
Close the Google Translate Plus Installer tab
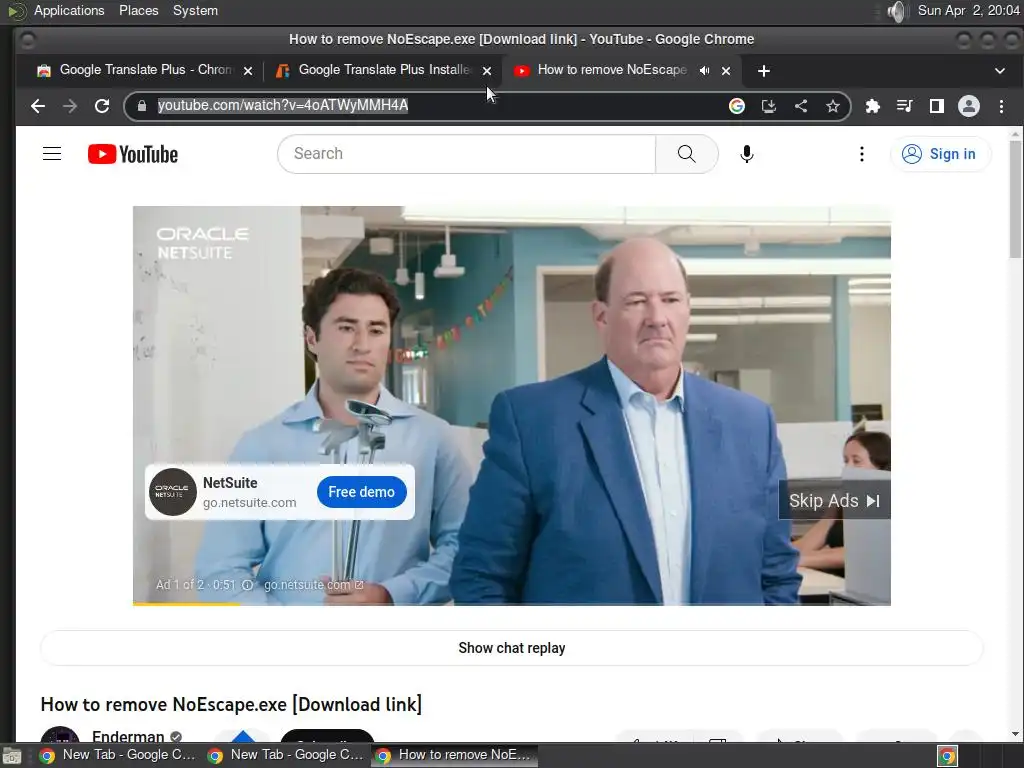tap(487, 71)
